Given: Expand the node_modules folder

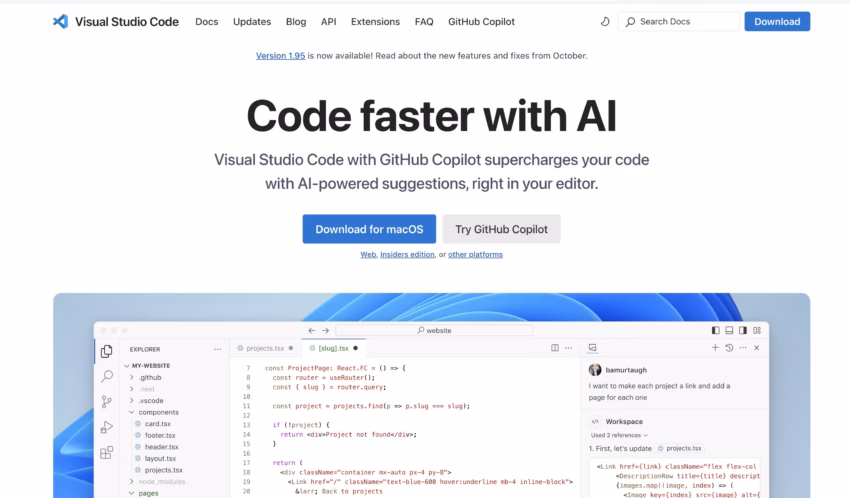Looking at the screenshot, I should [x=132, y=481].
